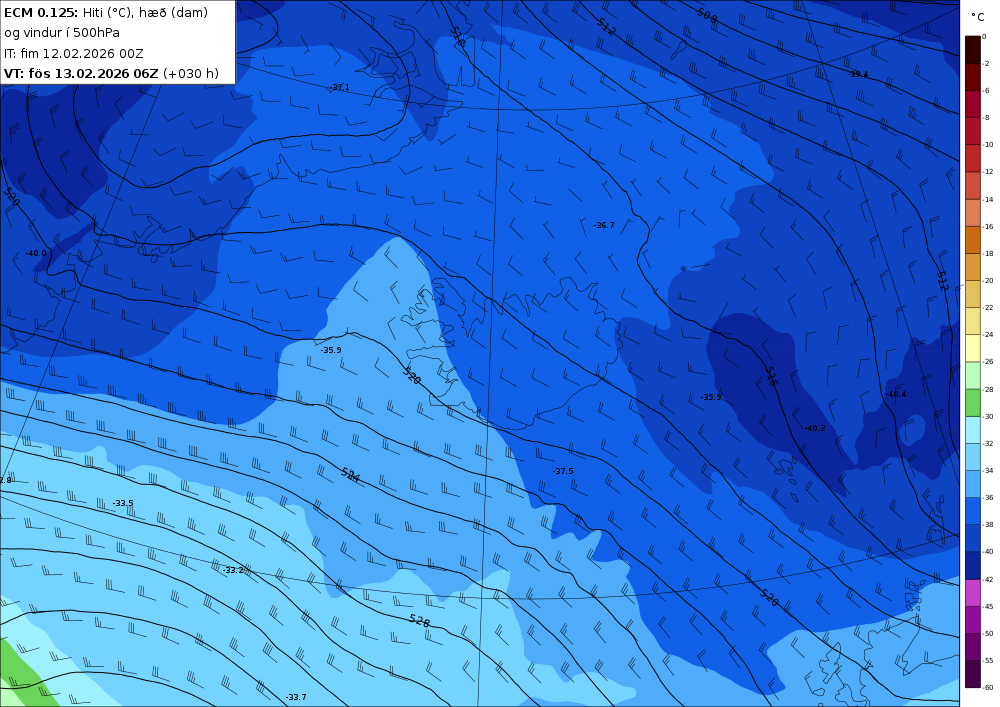The width and height of the screenshot is (1000, 707).
Task: Click the 'IT: fim 12.02.2026 00Z' line
Action: click(73, 53)
